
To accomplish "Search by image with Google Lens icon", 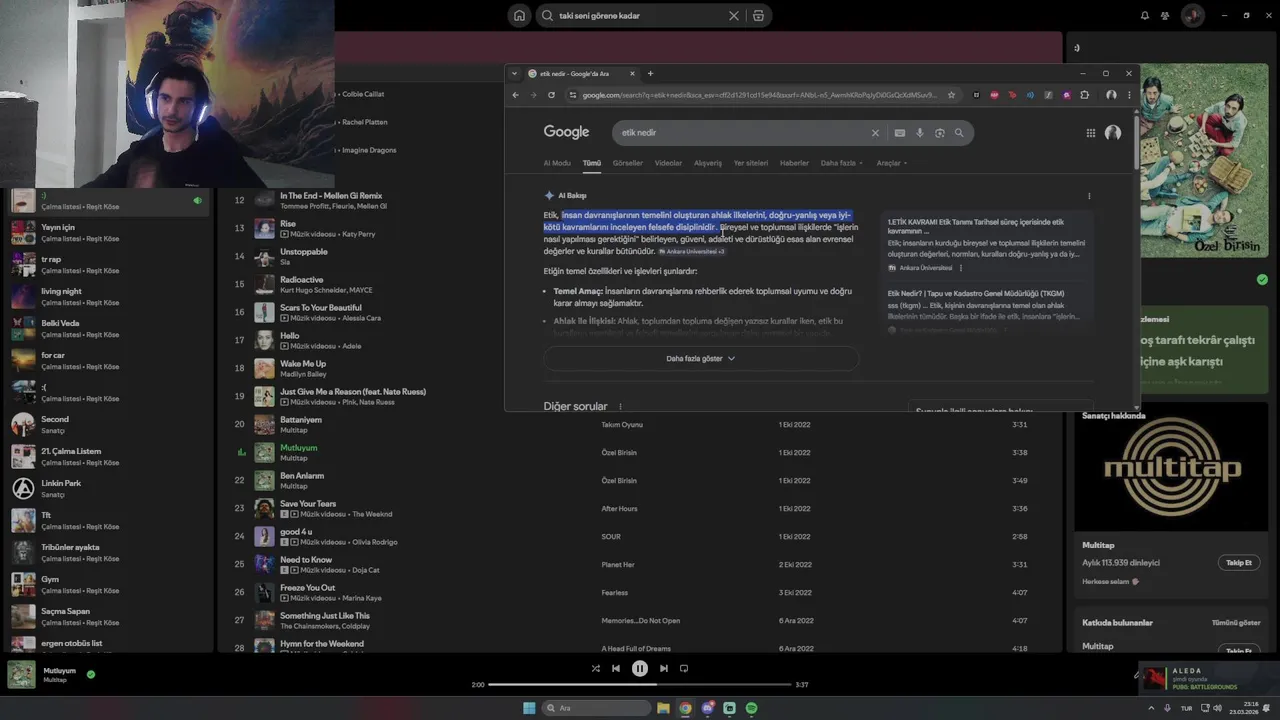I will [x=940, y=133].
